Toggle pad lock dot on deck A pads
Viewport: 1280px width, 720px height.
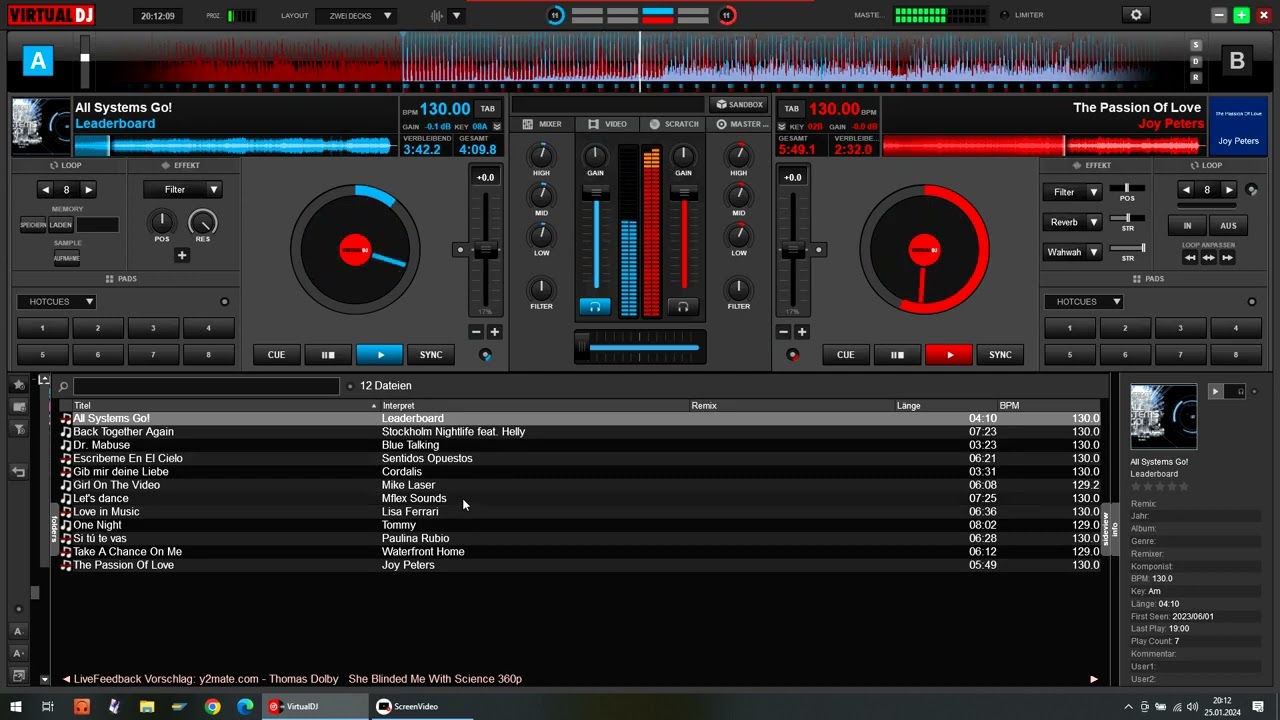click(224, 302)
